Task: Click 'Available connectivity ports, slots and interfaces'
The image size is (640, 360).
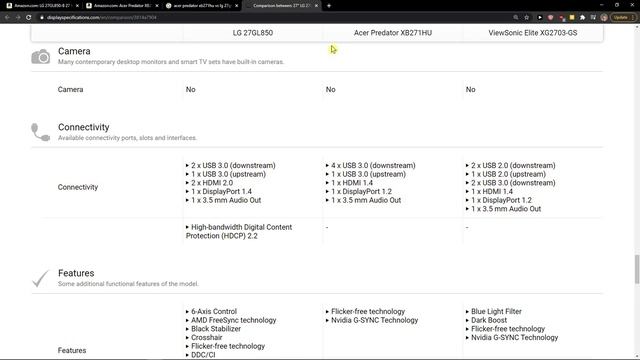Action: coord(127,138)
